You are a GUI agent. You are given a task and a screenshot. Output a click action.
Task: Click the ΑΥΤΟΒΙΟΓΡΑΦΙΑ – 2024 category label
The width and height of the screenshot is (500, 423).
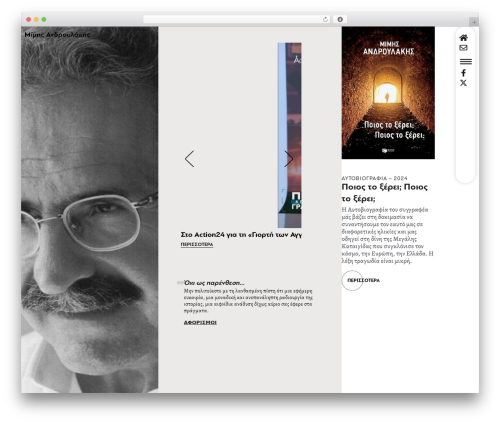point(374,178)
